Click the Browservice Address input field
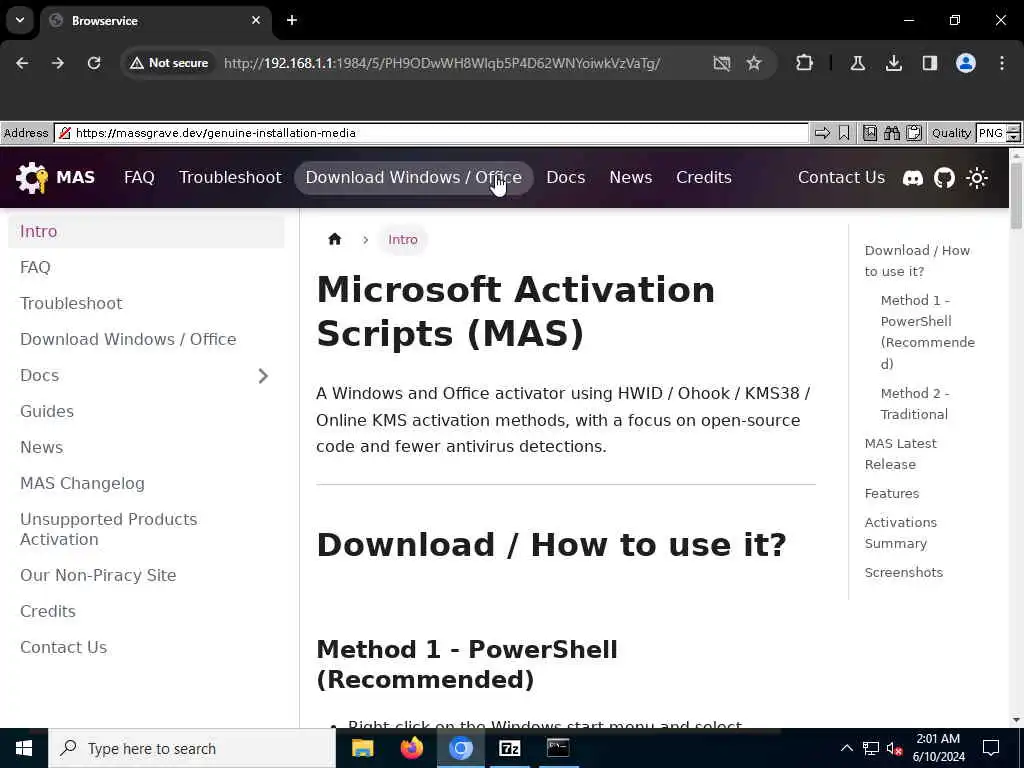Viewport: 1024px width, 768px height. (x=431, y=133)
